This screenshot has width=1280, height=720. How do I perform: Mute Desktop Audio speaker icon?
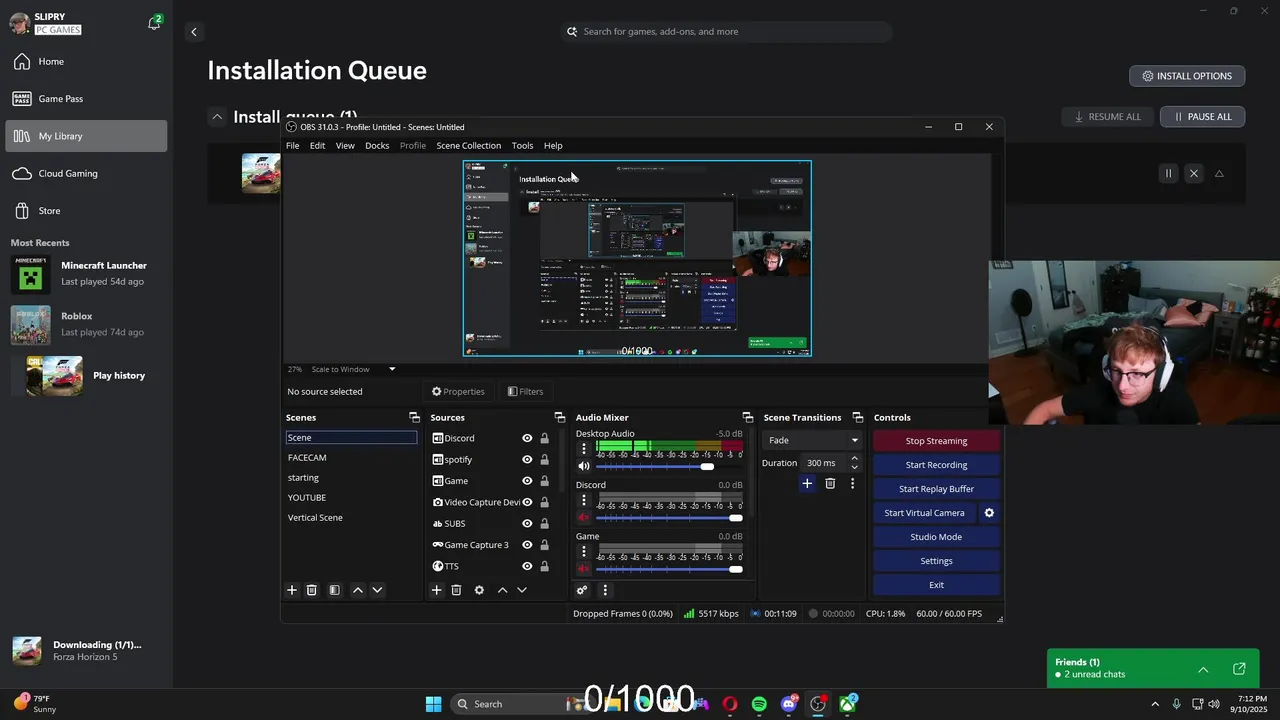pos(584,466)
